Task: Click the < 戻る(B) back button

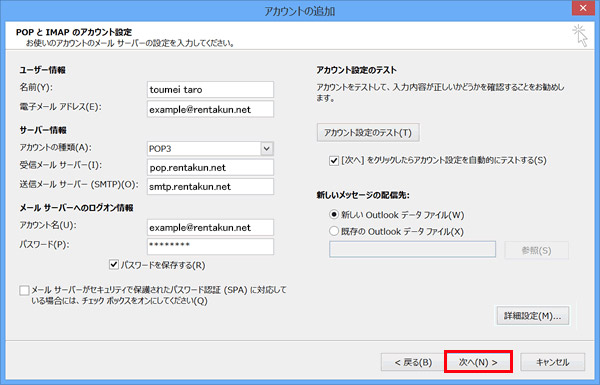Action: 413,362
